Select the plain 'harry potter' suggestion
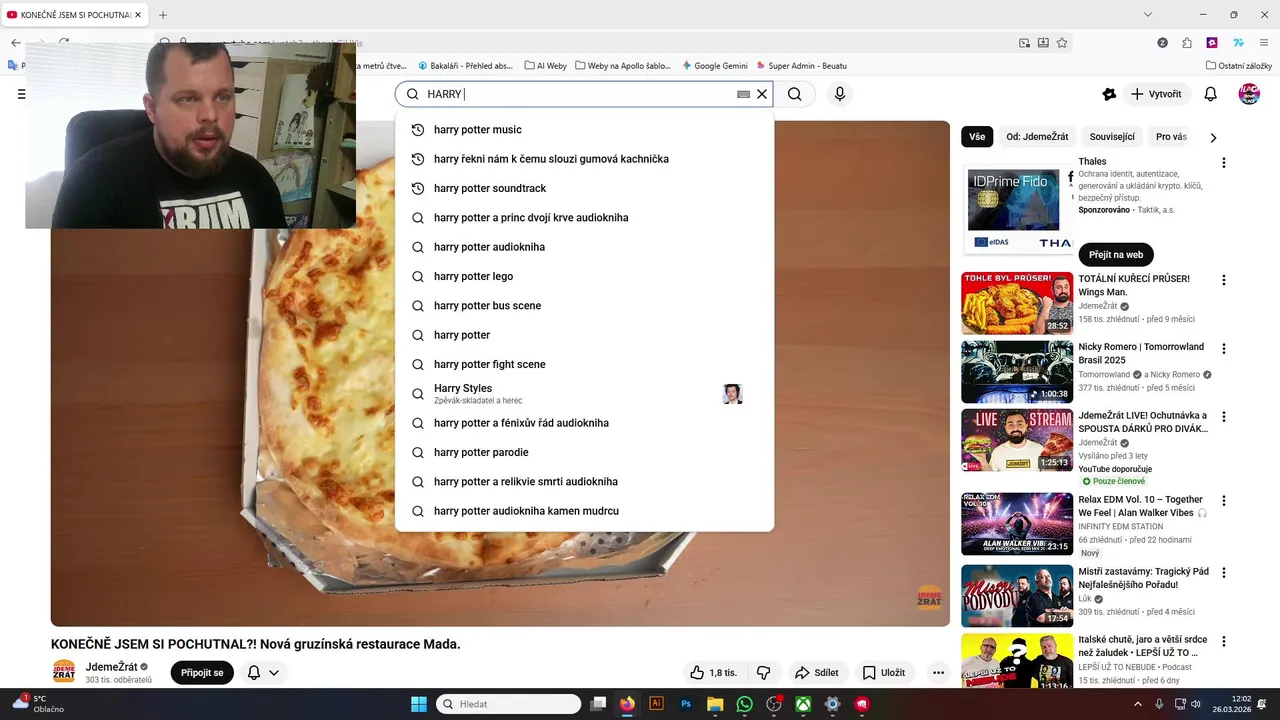The image size is (1280, 720). pyautogui.click(x=584, y=335)
